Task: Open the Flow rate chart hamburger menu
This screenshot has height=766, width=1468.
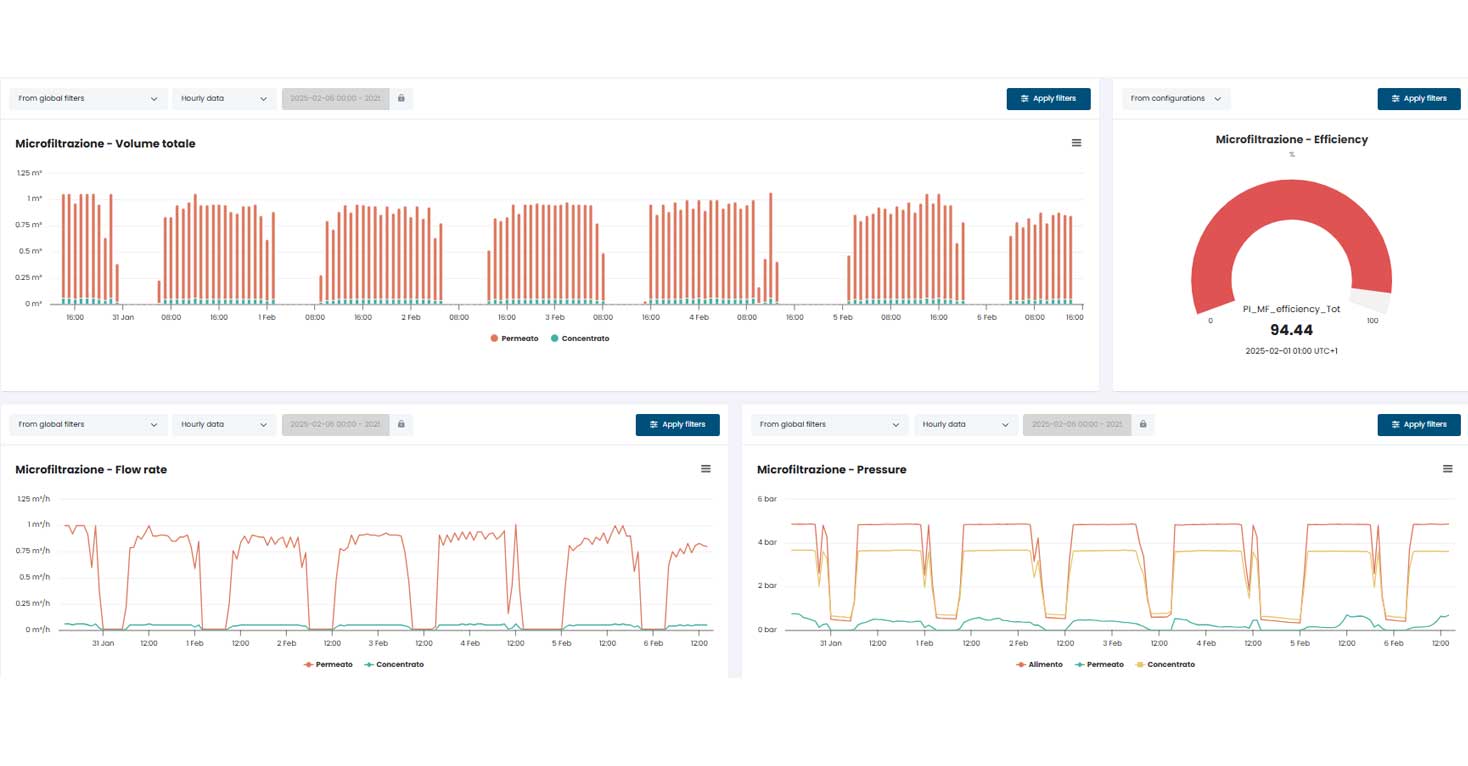Action: [x=705, y=469]
